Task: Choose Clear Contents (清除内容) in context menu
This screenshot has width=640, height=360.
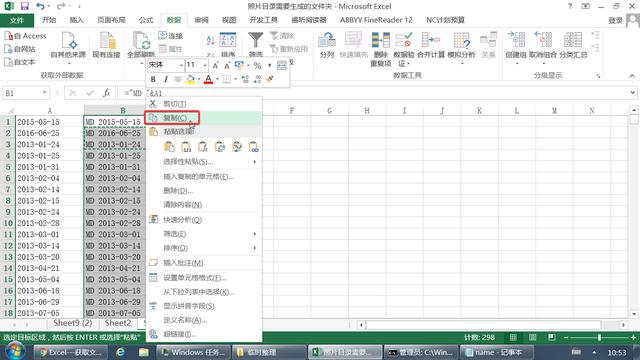Action: (x=204, y=204)
